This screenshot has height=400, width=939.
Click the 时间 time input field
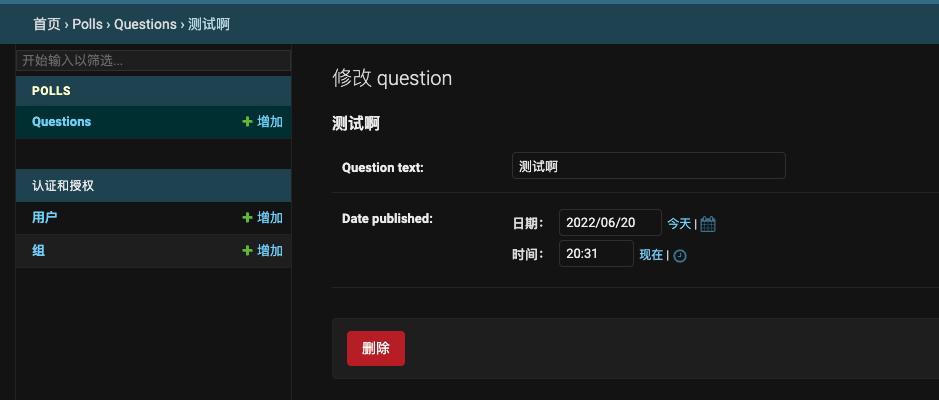click(x=596, y=253)
